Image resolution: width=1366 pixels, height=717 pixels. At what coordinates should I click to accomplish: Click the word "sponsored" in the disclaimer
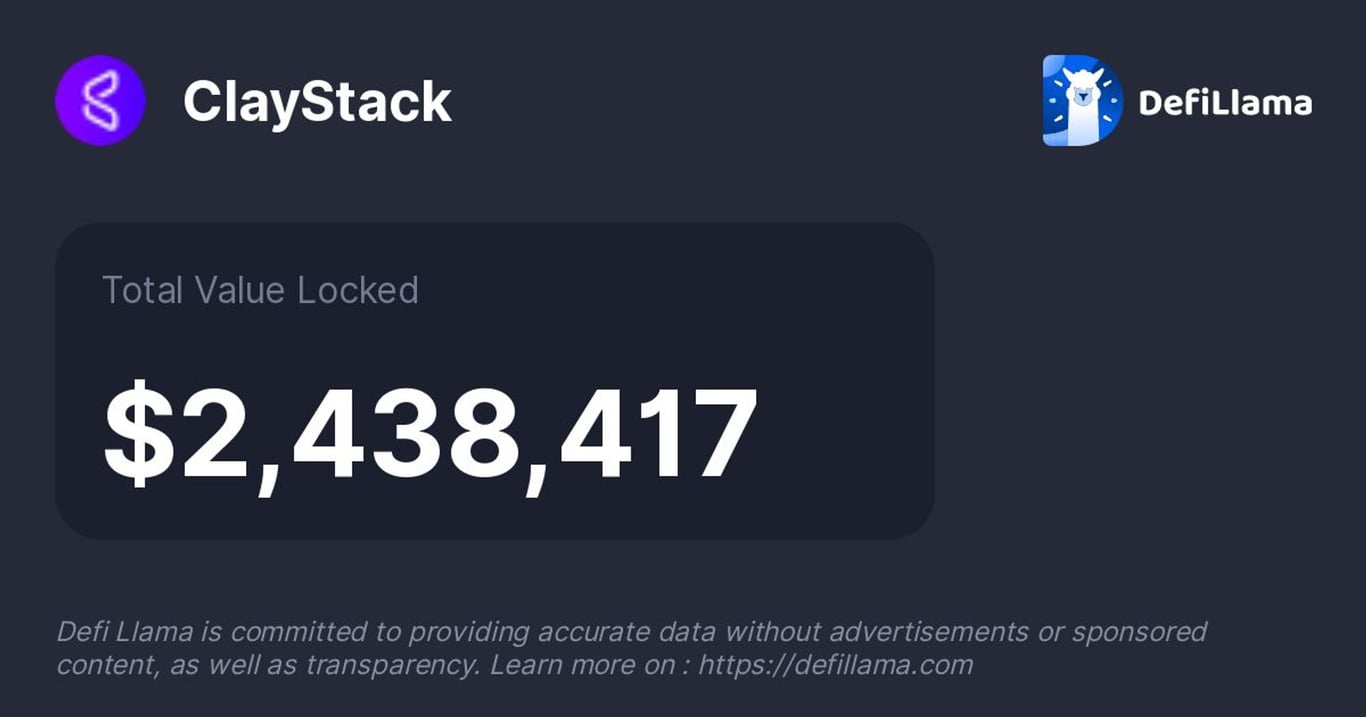pos(1139,632)
